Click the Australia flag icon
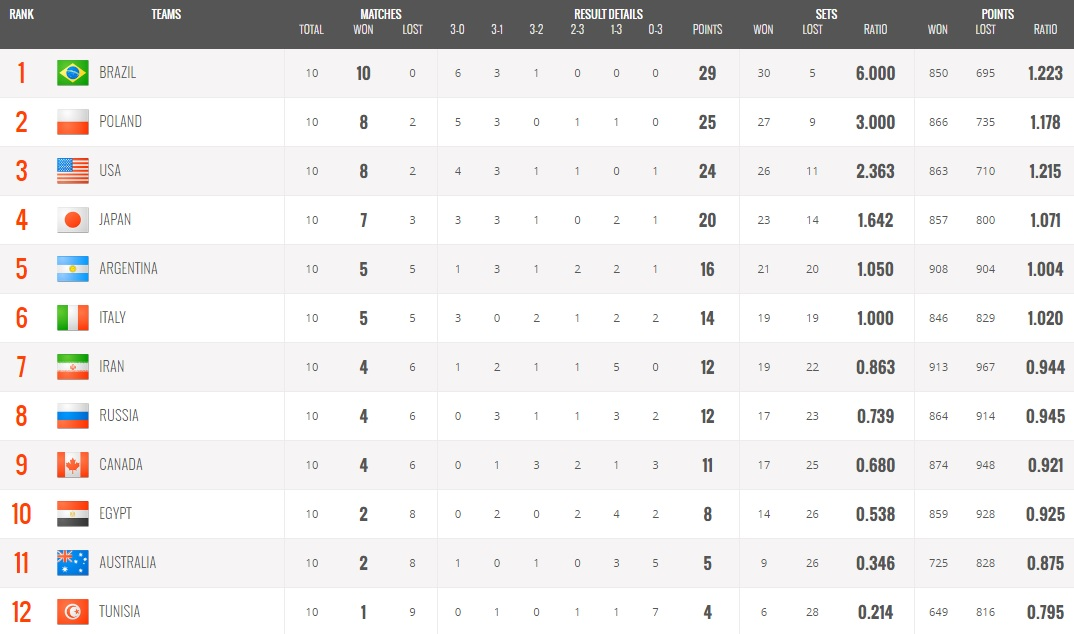Image resolution: width=1074 pixels, height=634 pixels. click(x=73, y=563)
